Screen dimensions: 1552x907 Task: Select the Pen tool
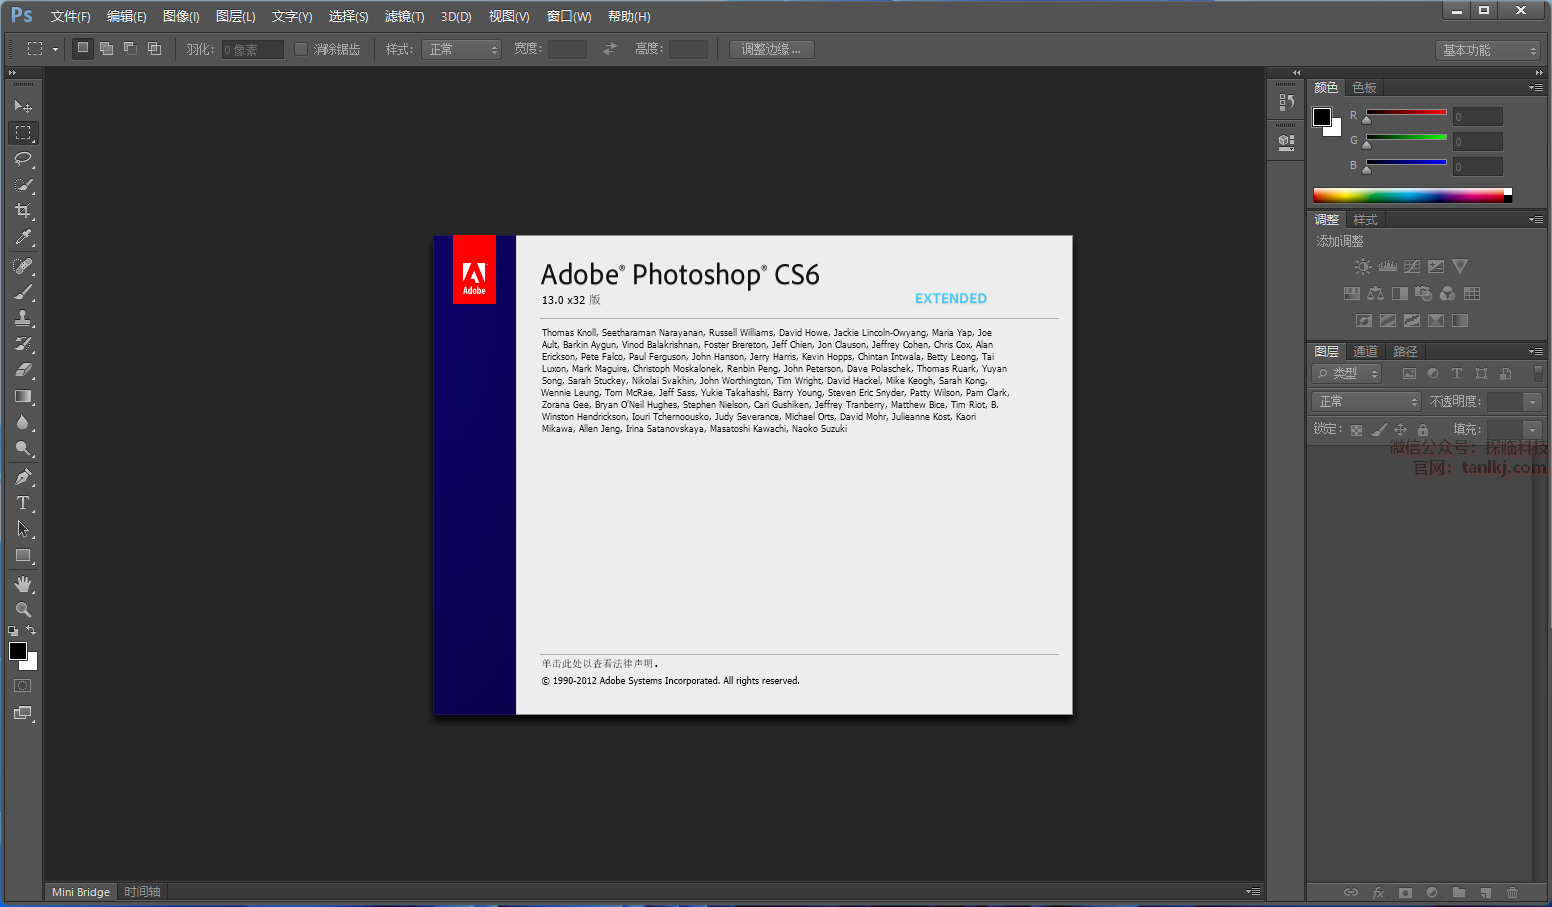click(x=23, y=477)
